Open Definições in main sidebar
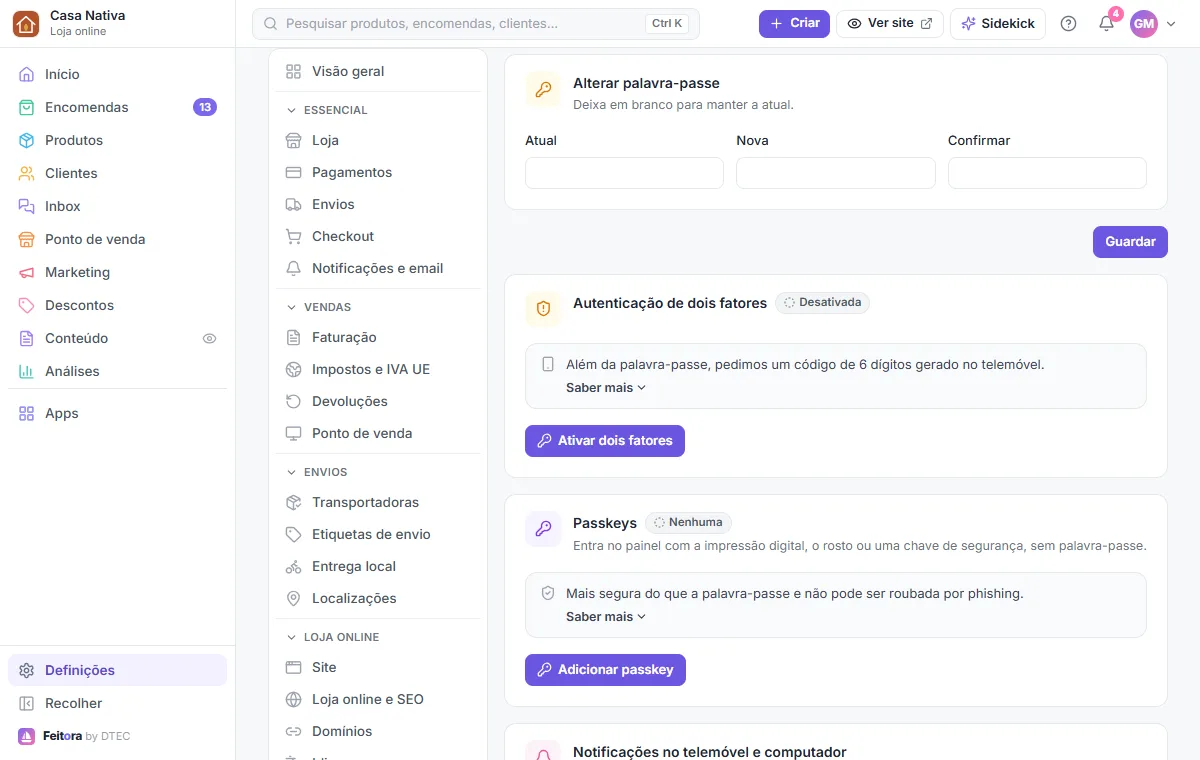This screenshot has height=760, width=1200. [x=117, y=670]
